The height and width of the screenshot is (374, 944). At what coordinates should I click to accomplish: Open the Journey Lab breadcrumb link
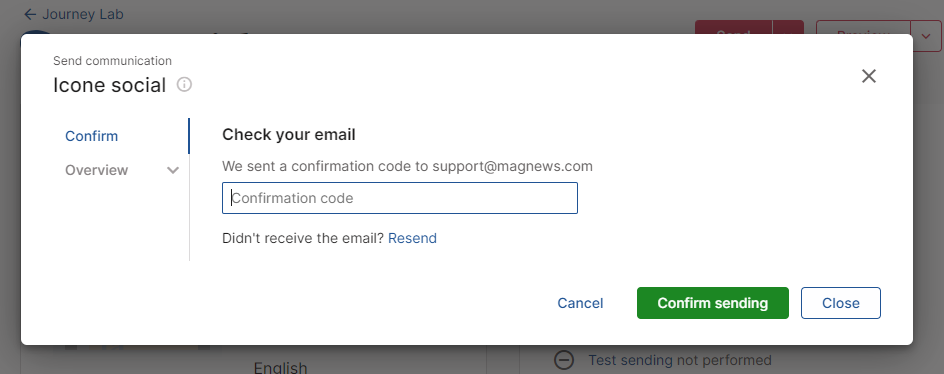click(82, 14)
